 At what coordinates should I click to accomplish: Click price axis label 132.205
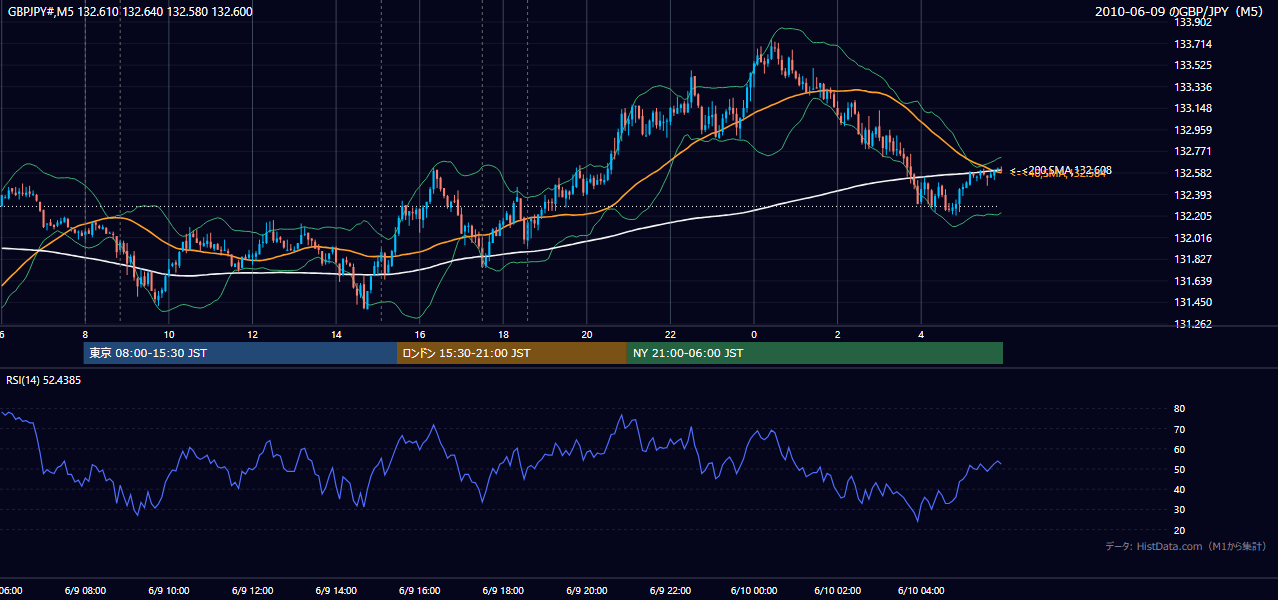[1192, 216]
